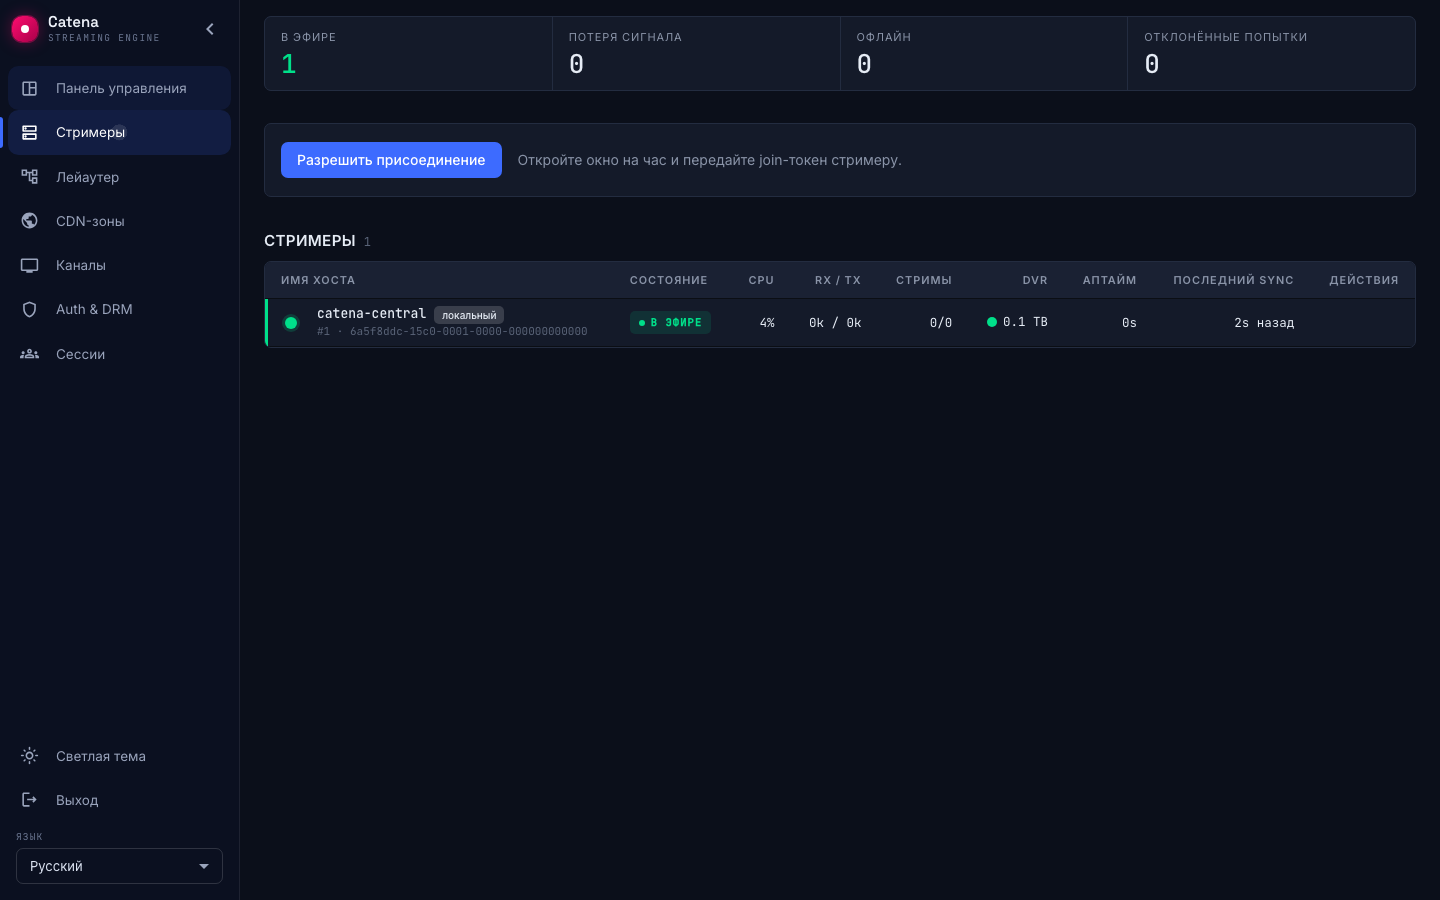
Task: Click the Выход label
Action: point(77,800)
